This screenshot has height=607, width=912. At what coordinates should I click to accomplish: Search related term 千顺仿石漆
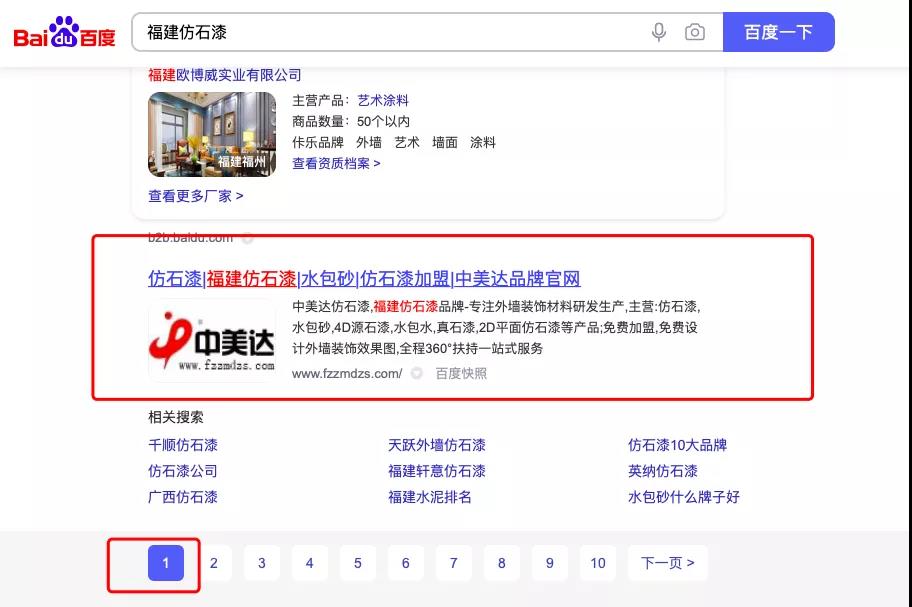coord(183,445)
